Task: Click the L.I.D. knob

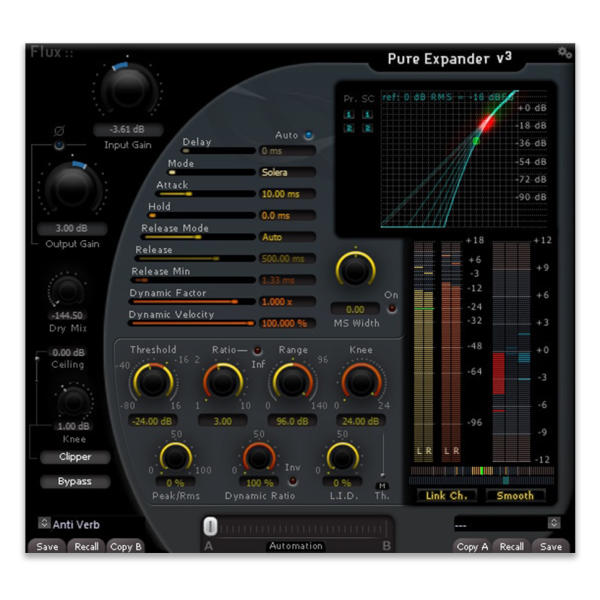Action: tap(342, 457)
